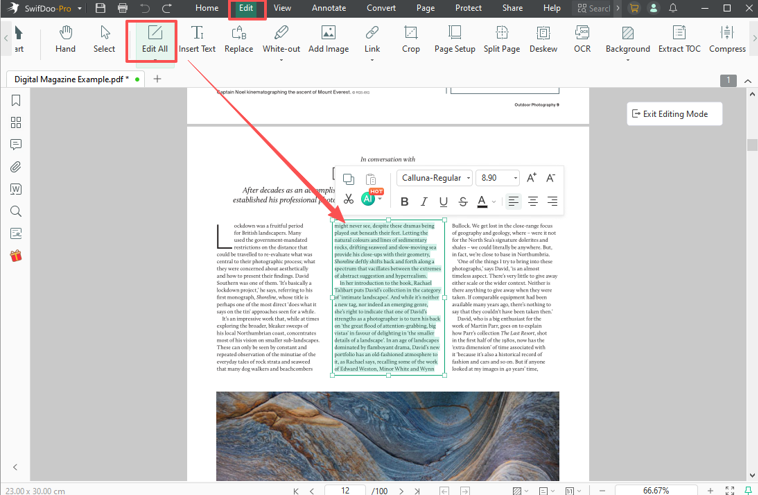
Task: Open the Replace tool
Action: 239,40
